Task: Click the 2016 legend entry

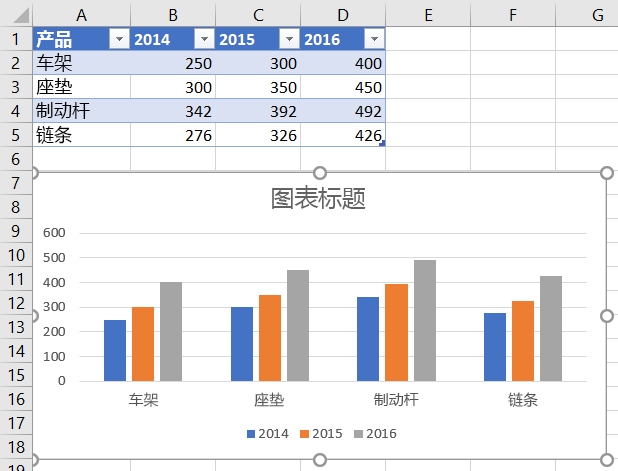Action: [375, 434]
